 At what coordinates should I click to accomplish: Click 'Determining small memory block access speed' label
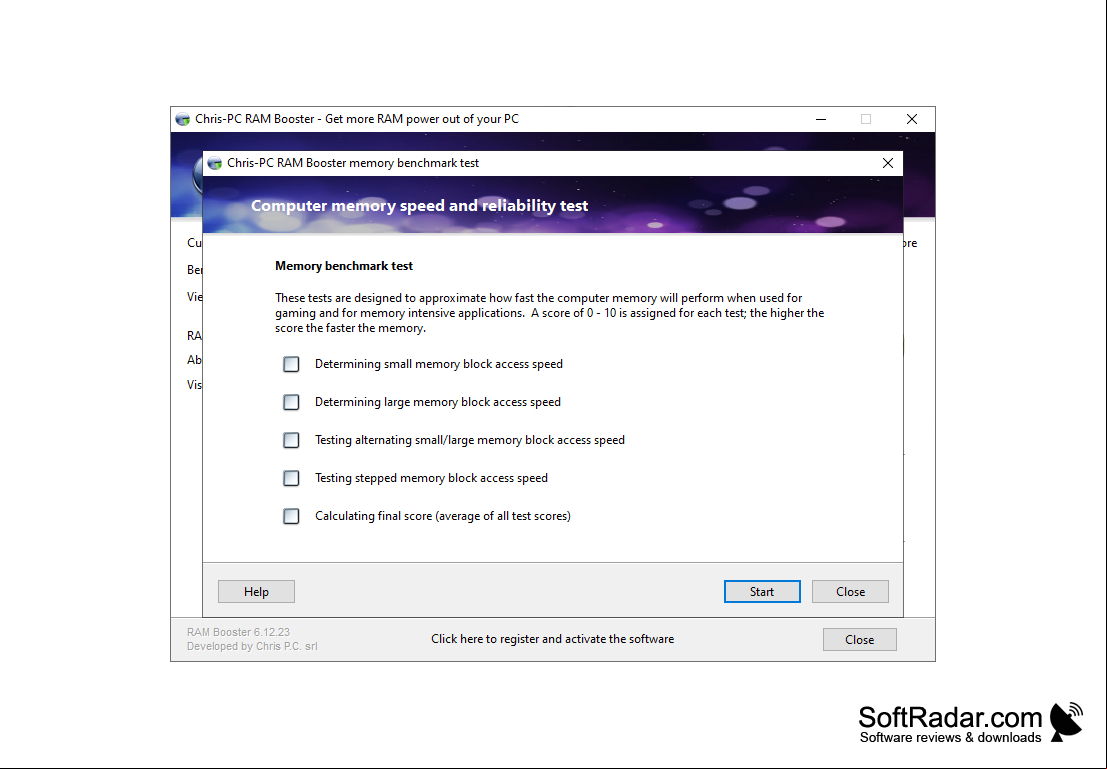pos(438,364)
